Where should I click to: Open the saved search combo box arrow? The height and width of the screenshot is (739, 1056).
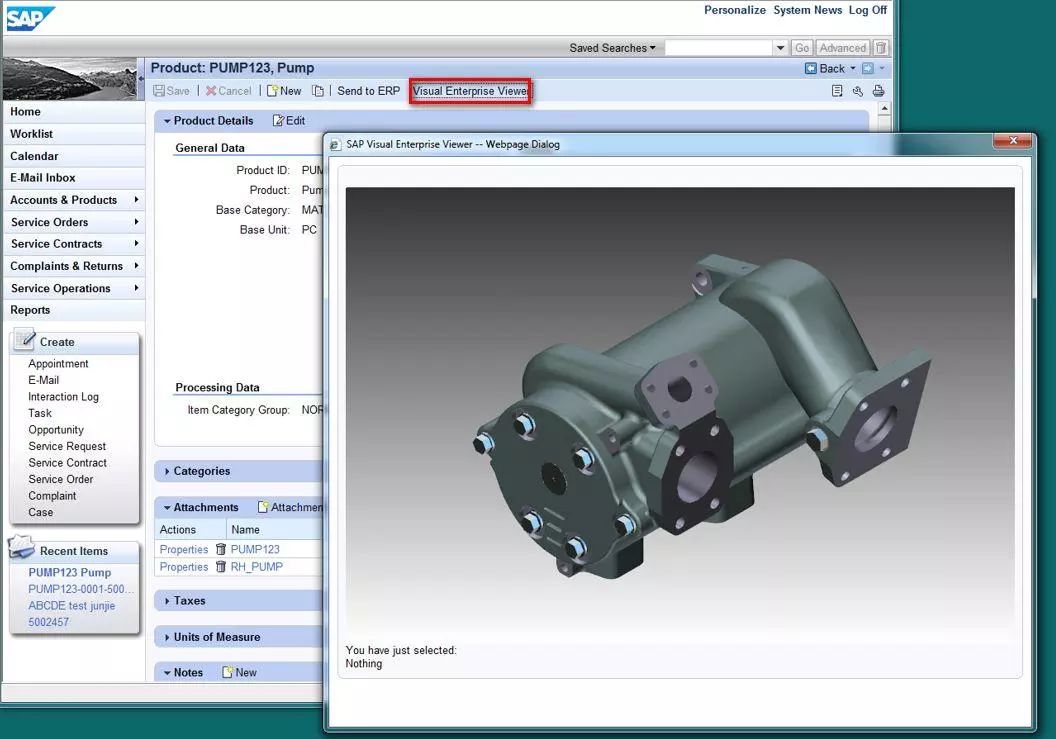pos(781,48)
